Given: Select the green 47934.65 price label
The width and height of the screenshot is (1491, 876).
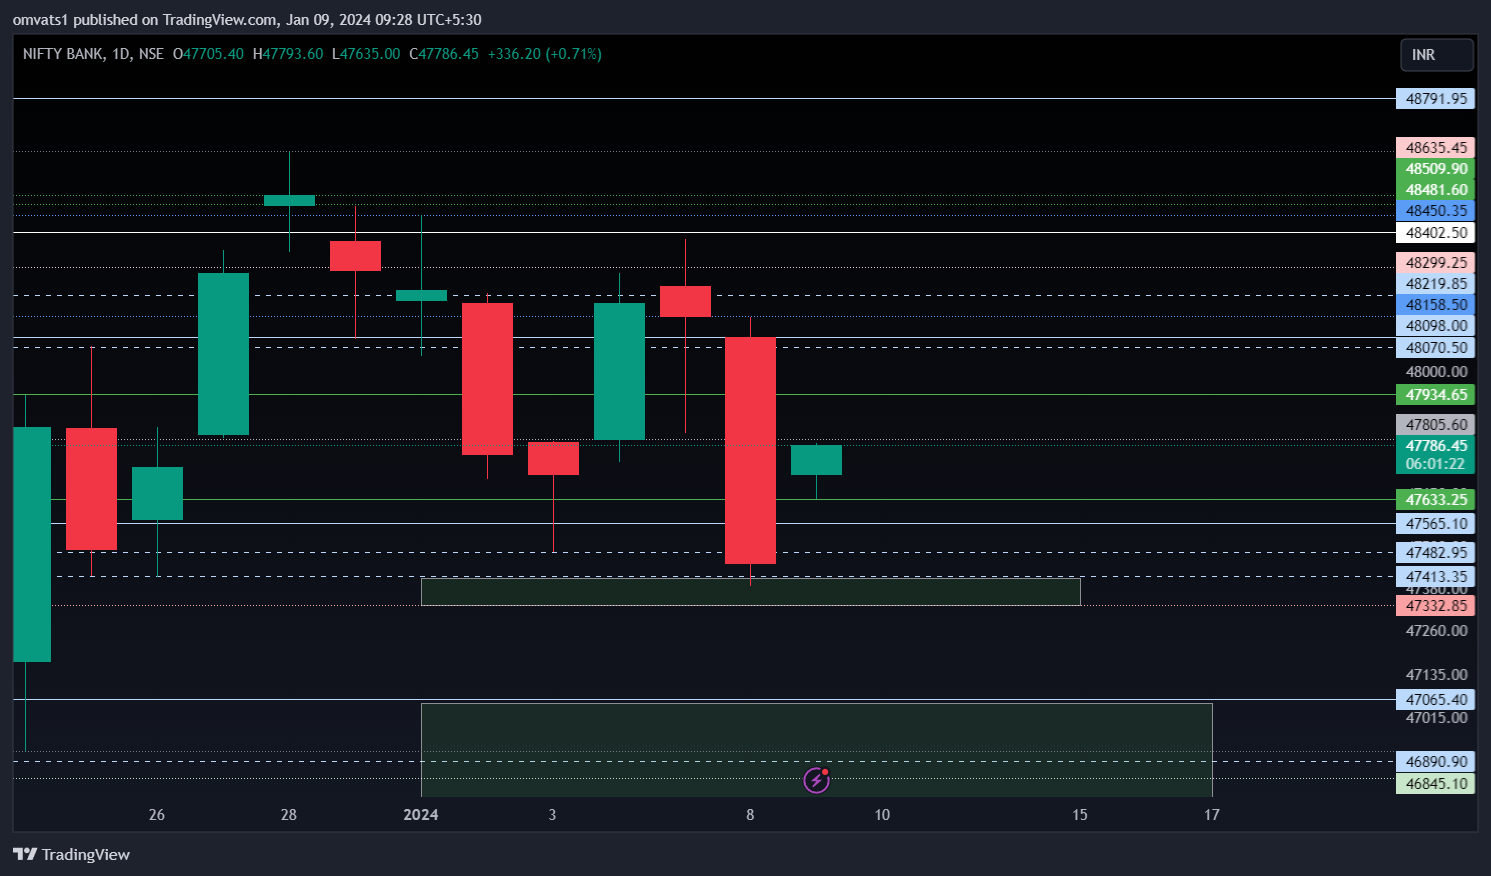Looking at the screenshot, I should (1436, 395).
